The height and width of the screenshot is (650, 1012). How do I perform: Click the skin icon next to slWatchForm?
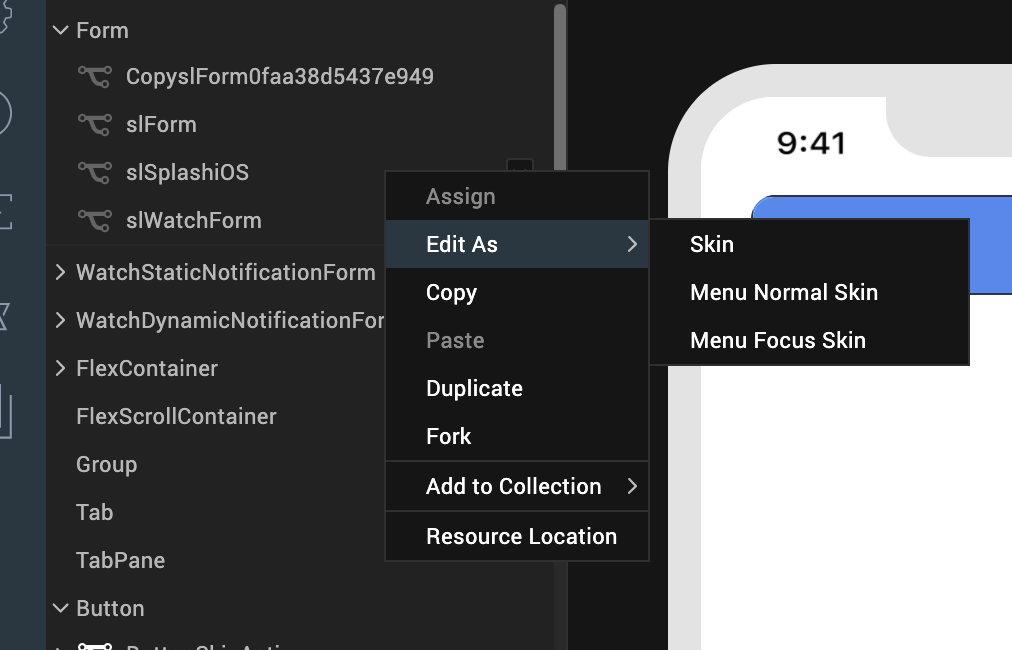pyautogui.click(x=94, y=221)
